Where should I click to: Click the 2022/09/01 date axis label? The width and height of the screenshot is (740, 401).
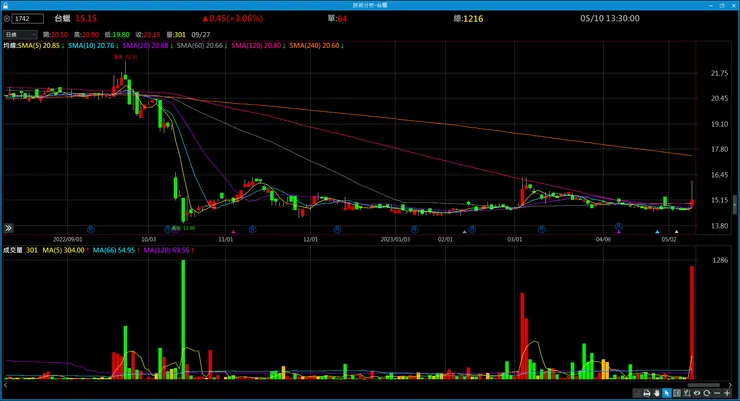click(x=67, y=240)
